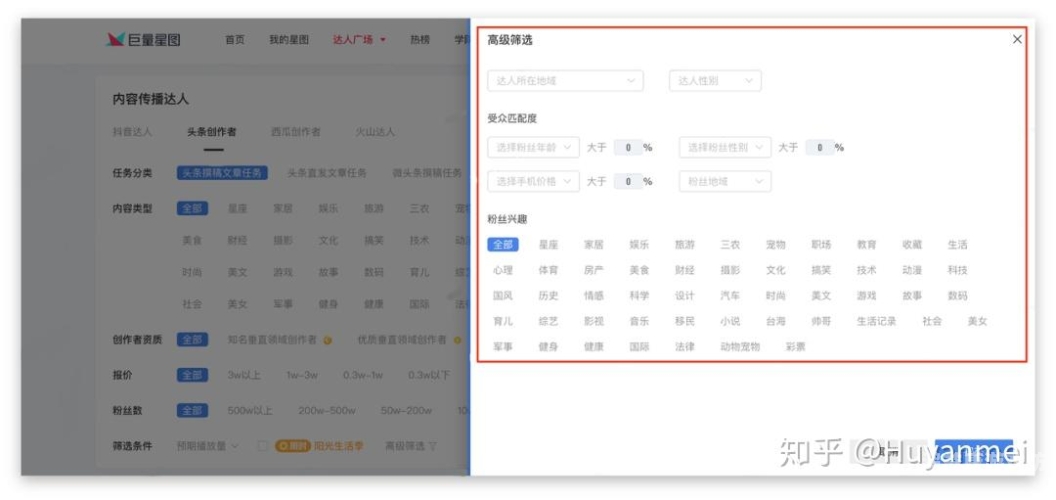Click the info icon after 知名垂直领域创作者

pyautogui.click(x=327, y=340)
